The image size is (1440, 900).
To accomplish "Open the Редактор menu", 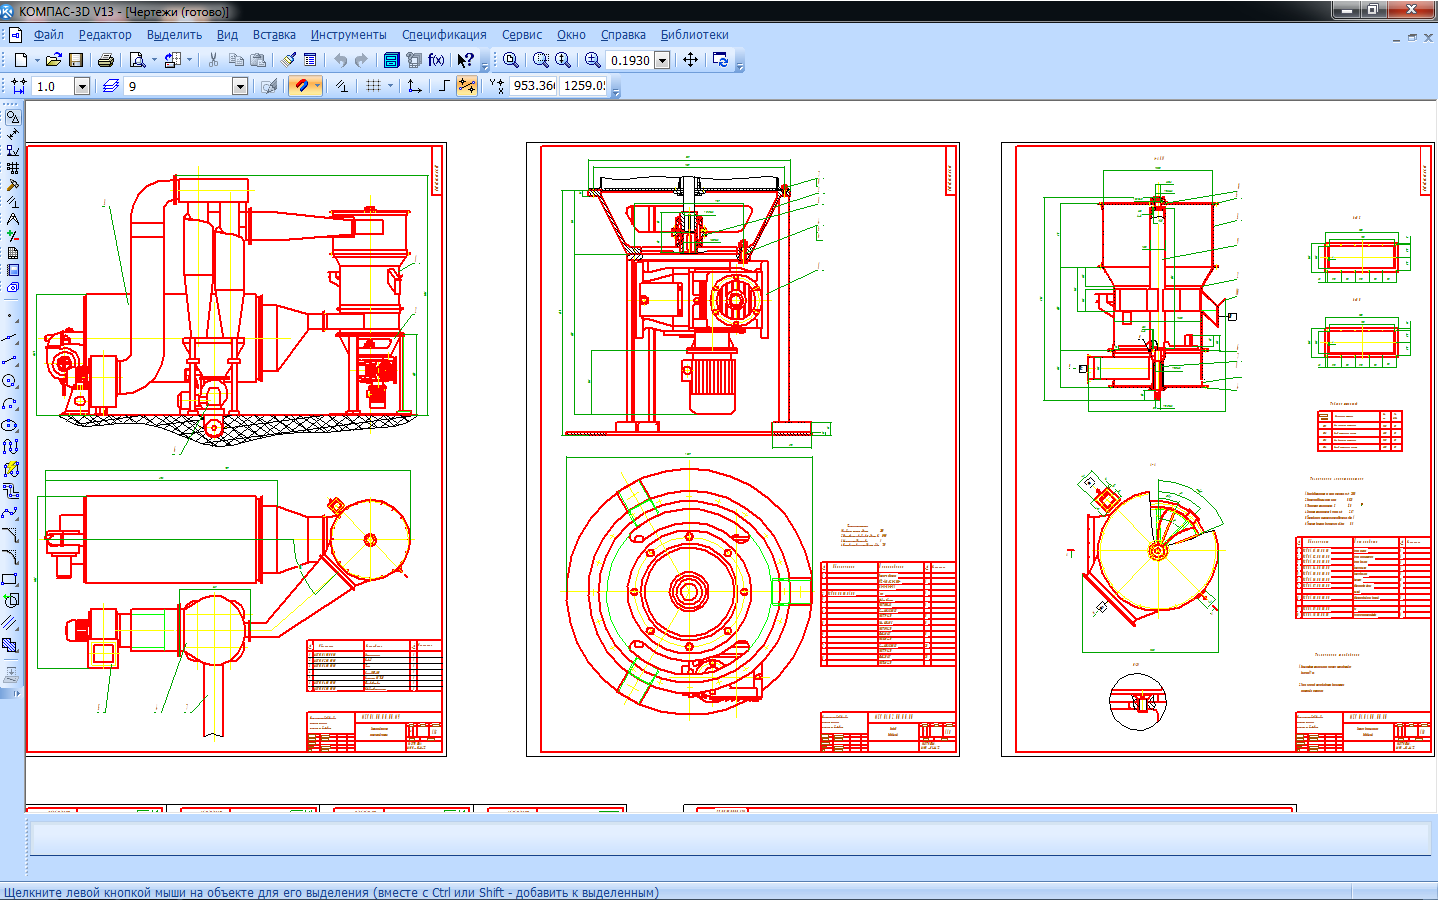I will coord(105,34).
